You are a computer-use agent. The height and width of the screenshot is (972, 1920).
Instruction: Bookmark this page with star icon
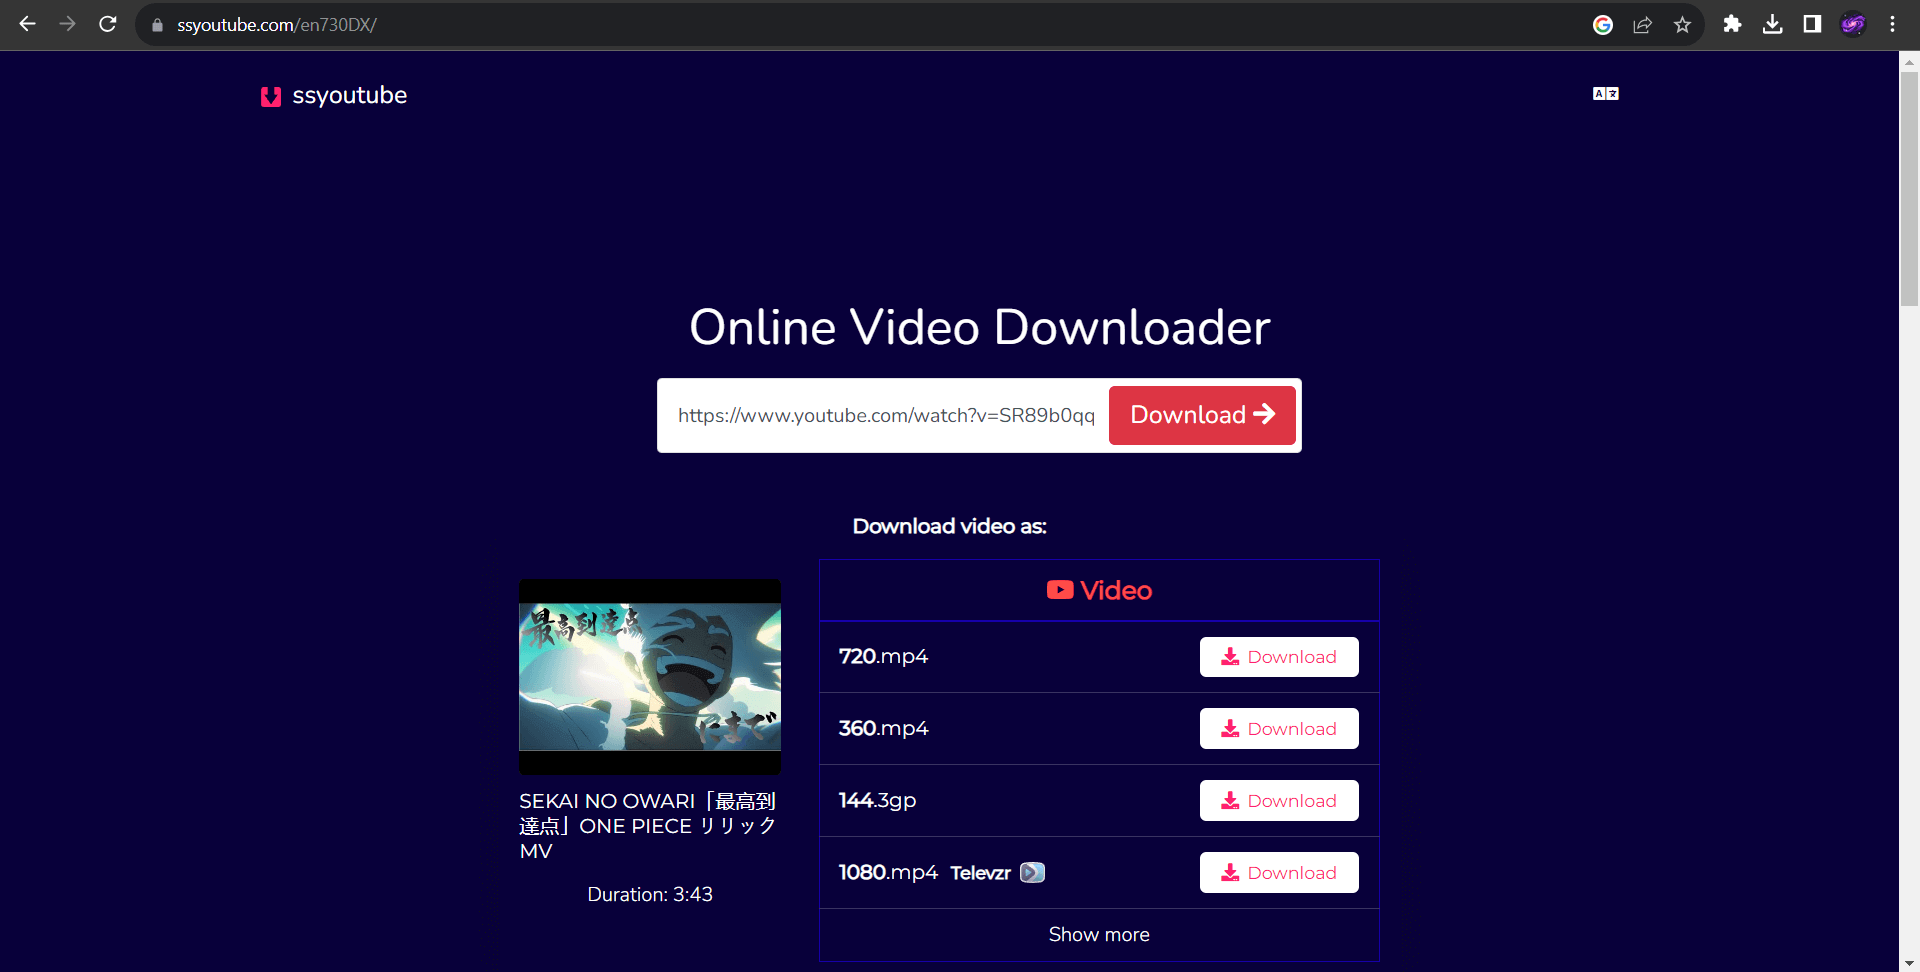(1682, 25)
